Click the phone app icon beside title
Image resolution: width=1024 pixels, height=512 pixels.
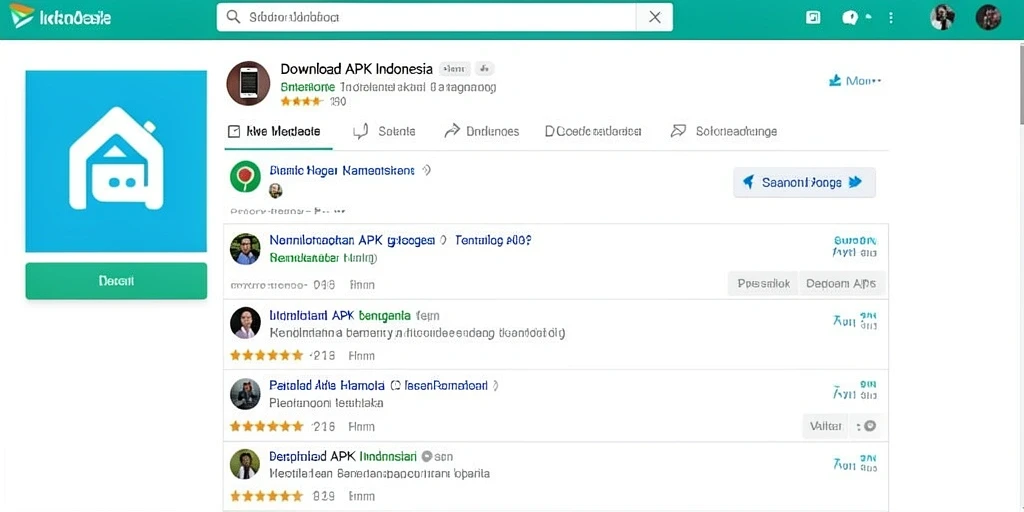click(x=248, y=84)
